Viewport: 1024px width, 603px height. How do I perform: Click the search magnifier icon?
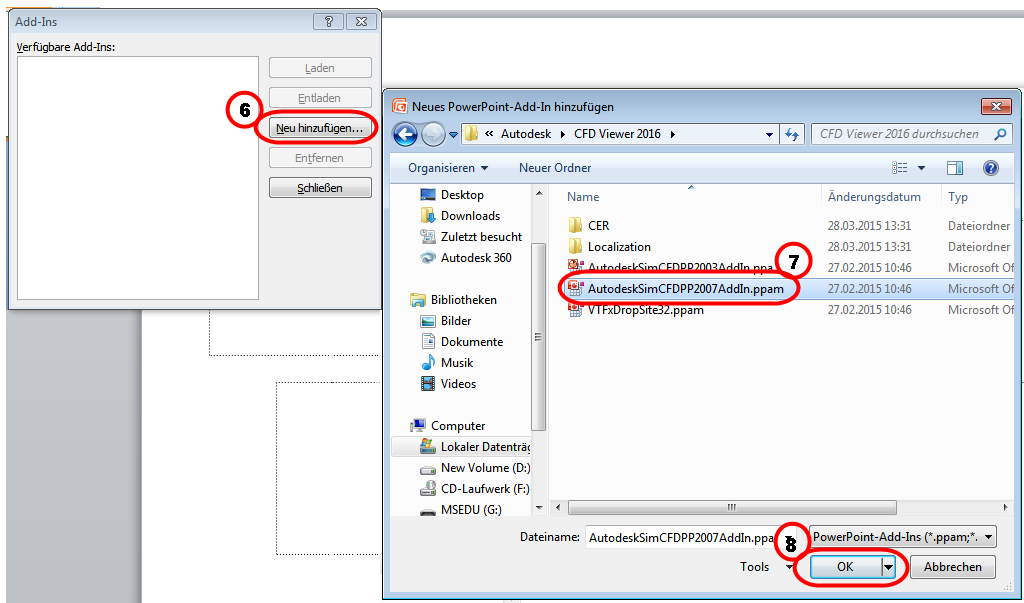coord(1000,134)
